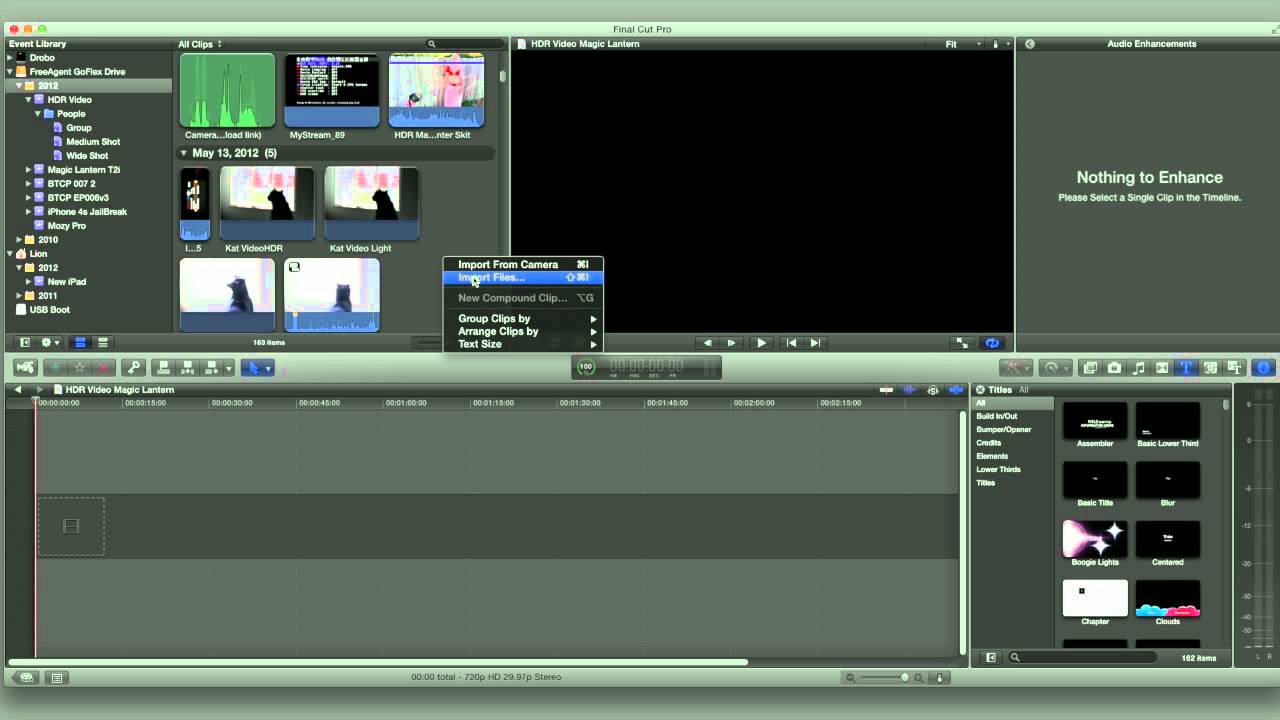
Task: Show the Music and Sound Browser
Action: coord(1138,368)
